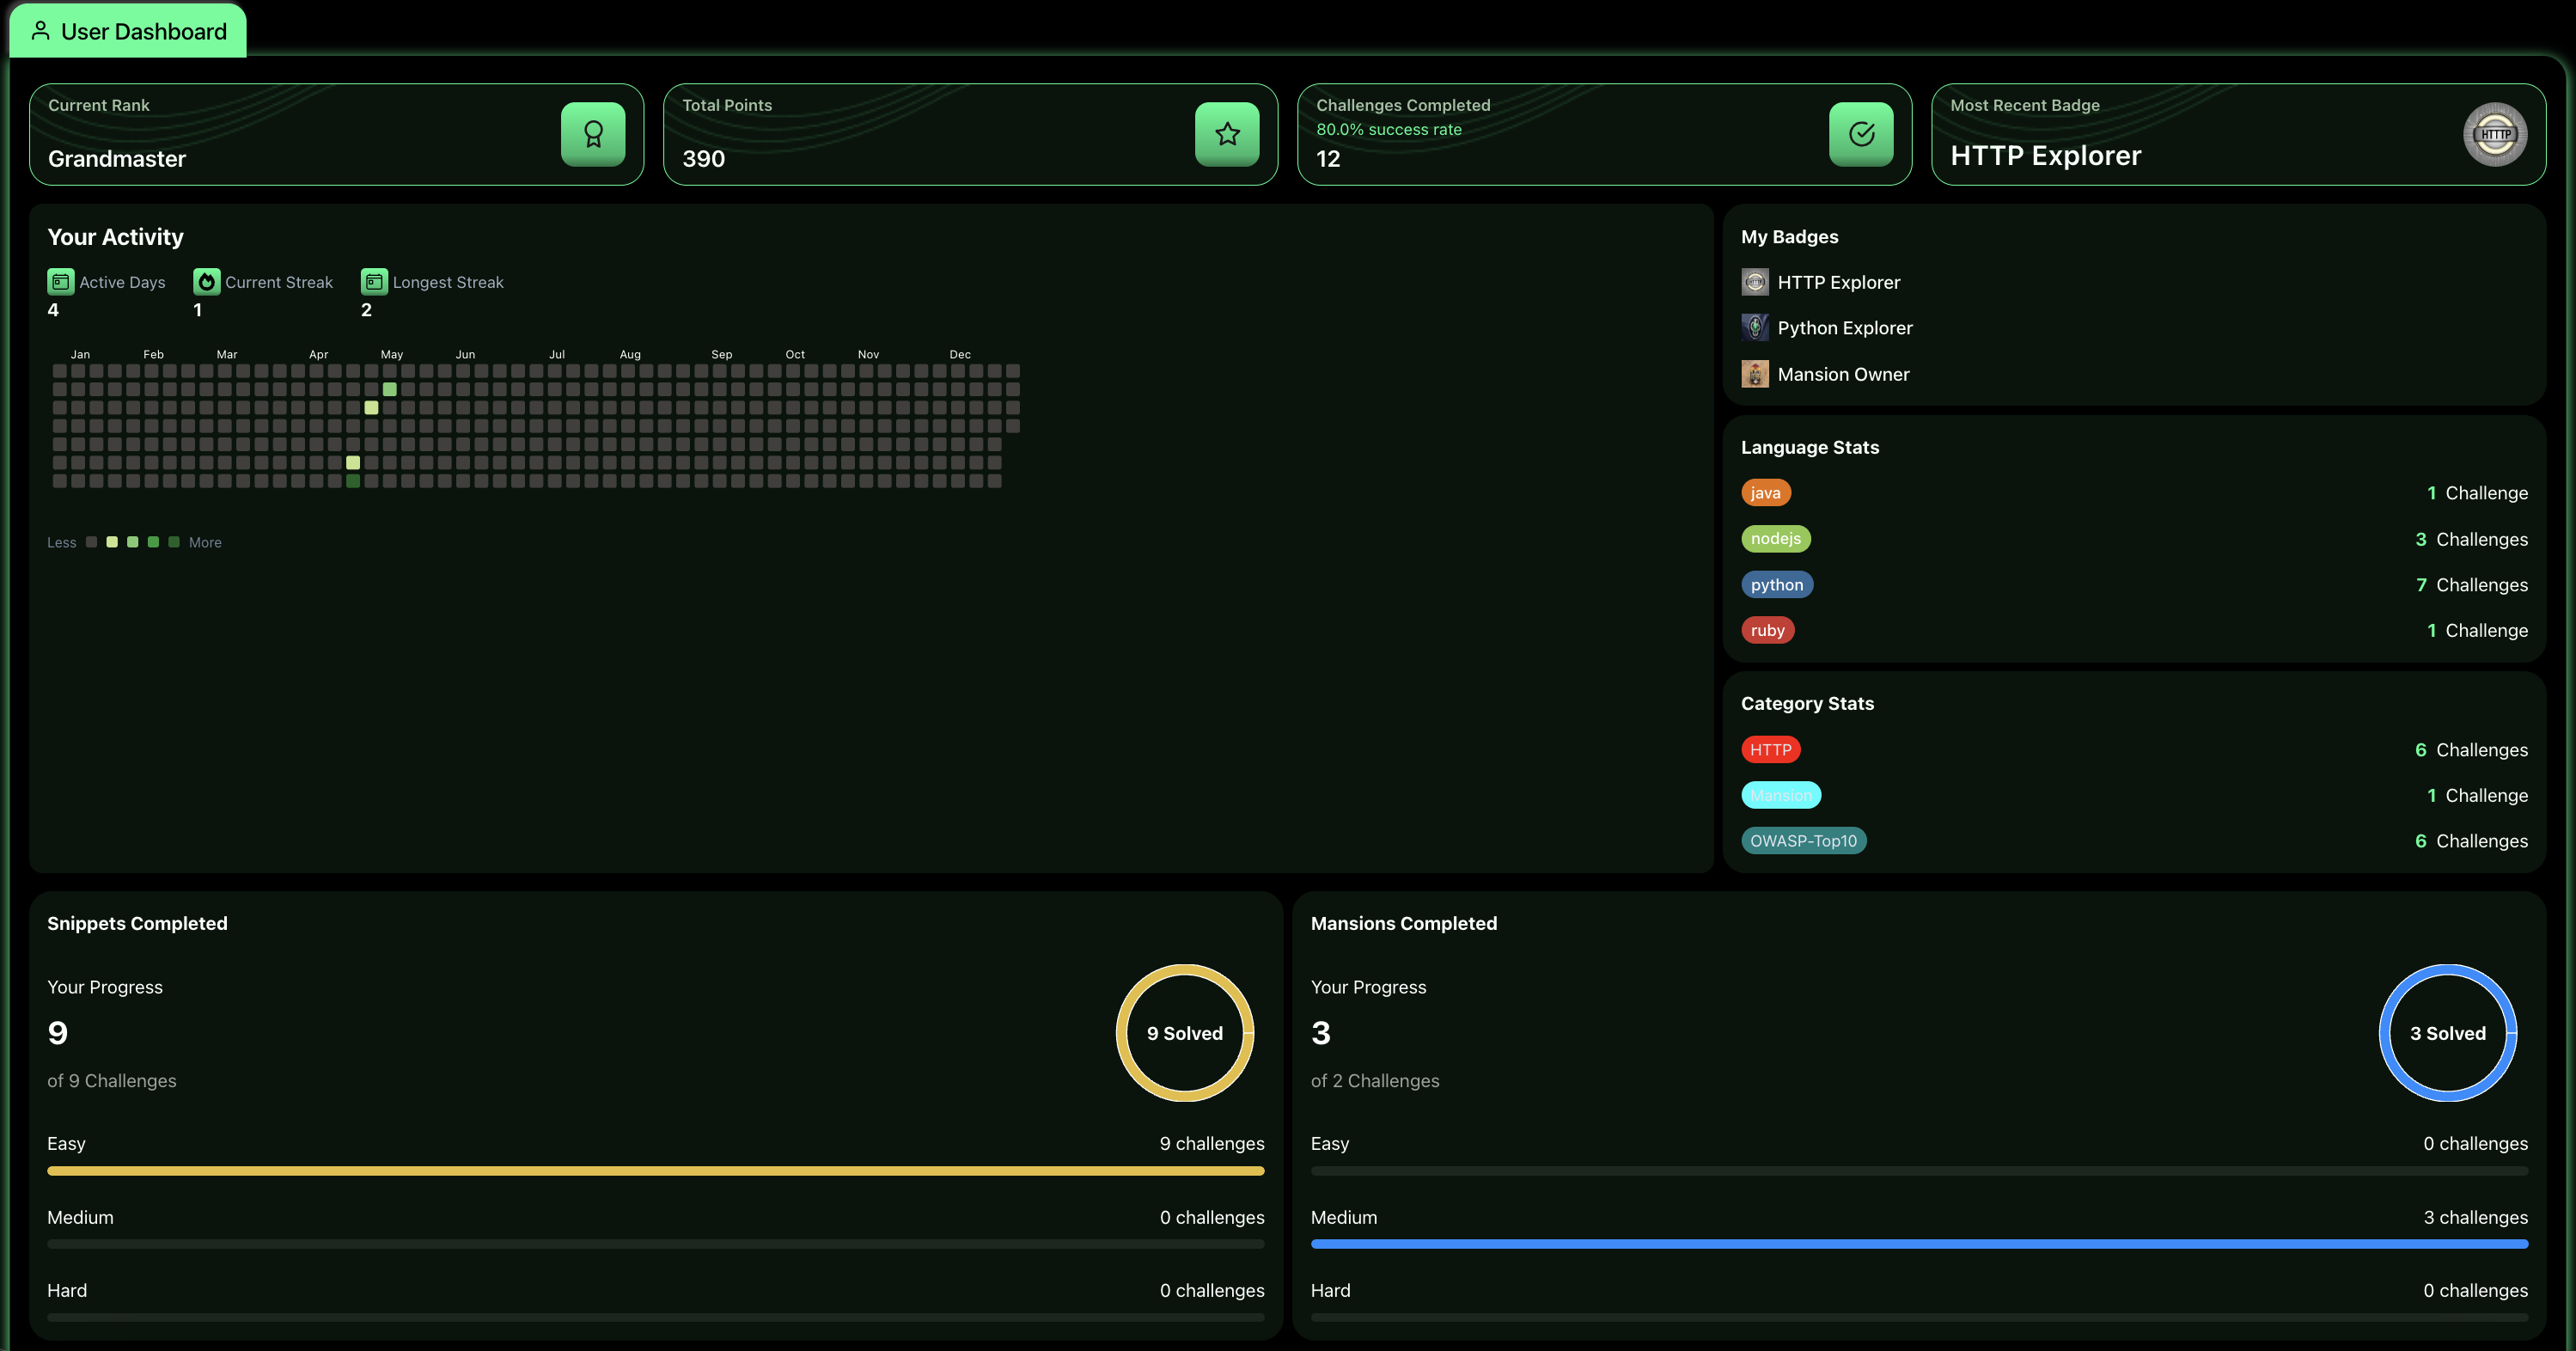Screen dimensions: 2576x1351
Task: Select the nodejs language tag
Action: point(1776,539)
